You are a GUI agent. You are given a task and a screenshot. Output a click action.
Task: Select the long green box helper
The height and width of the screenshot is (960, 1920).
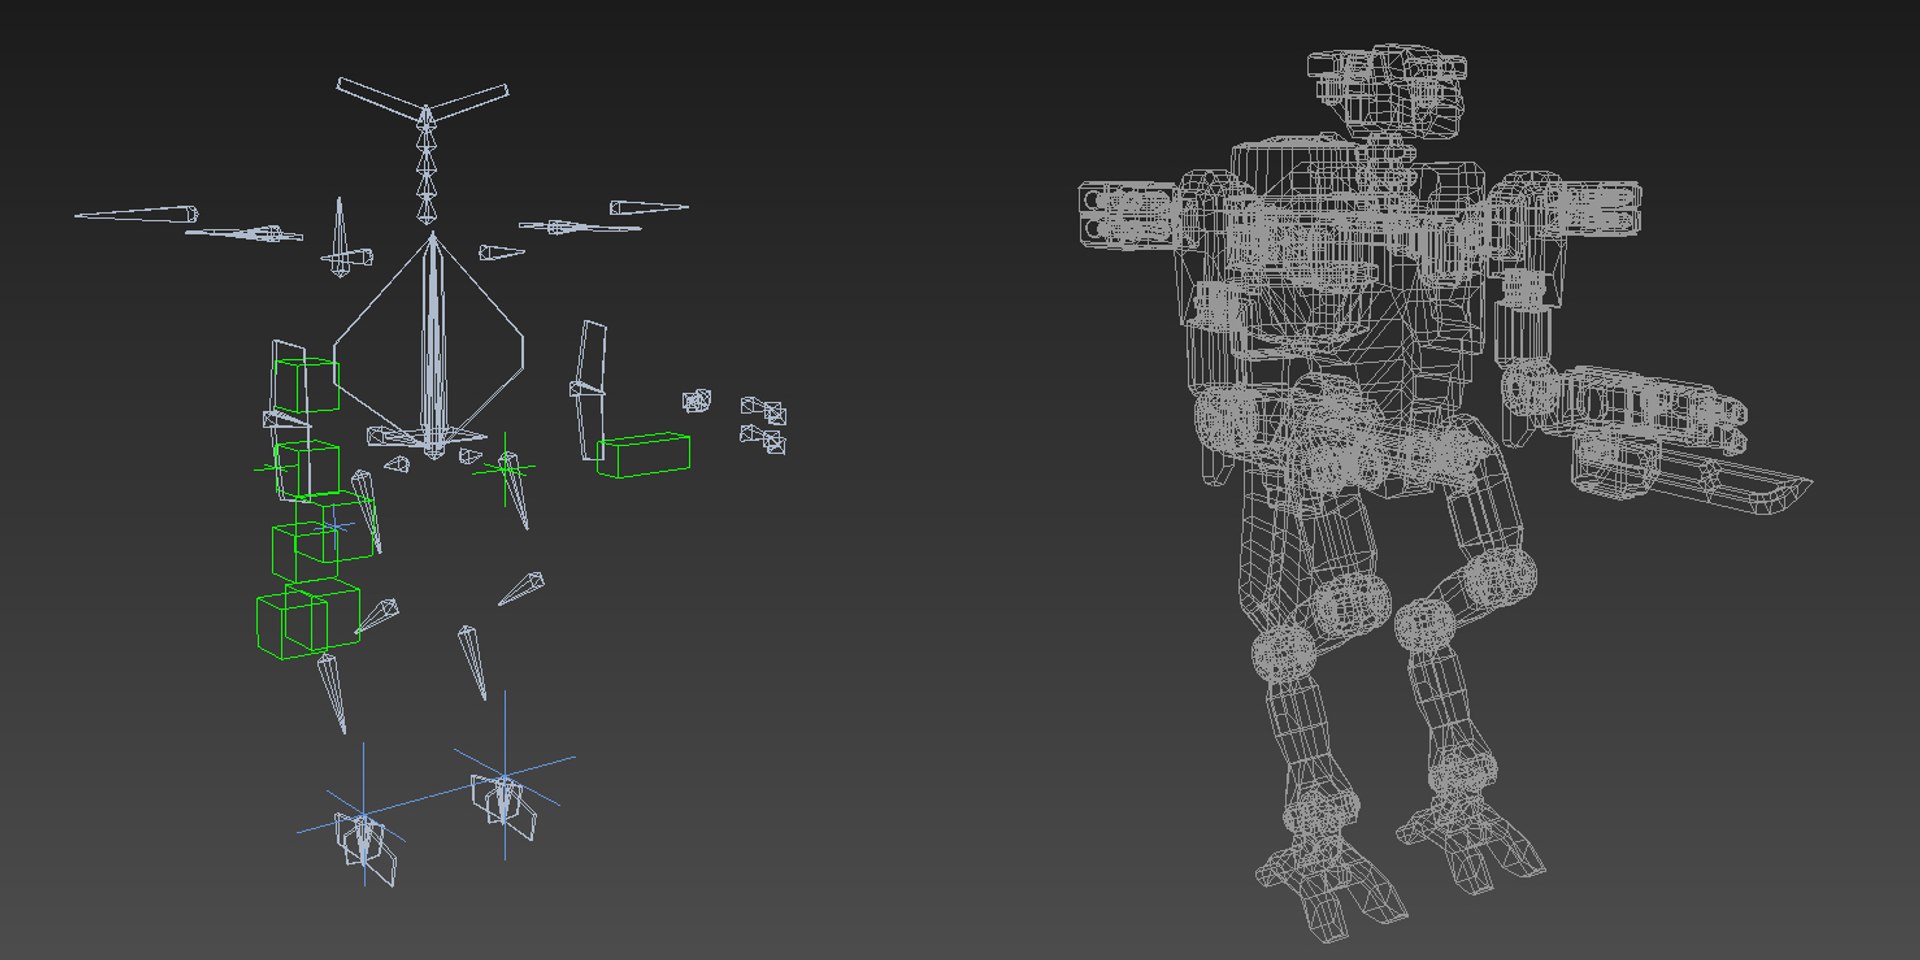[643, 455]
